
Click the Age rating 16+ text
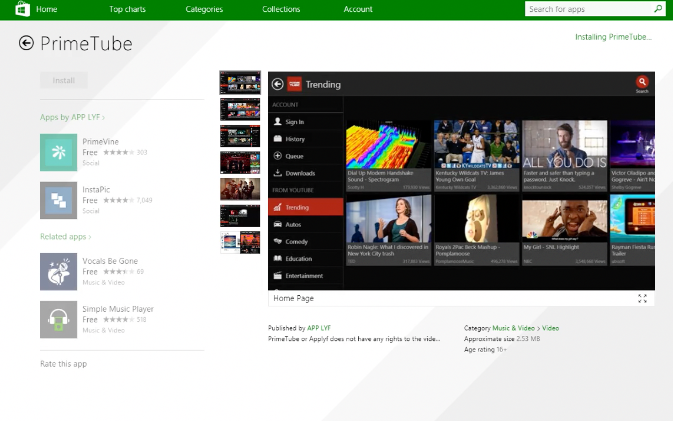pyautogui.click(x=485, y=350)
